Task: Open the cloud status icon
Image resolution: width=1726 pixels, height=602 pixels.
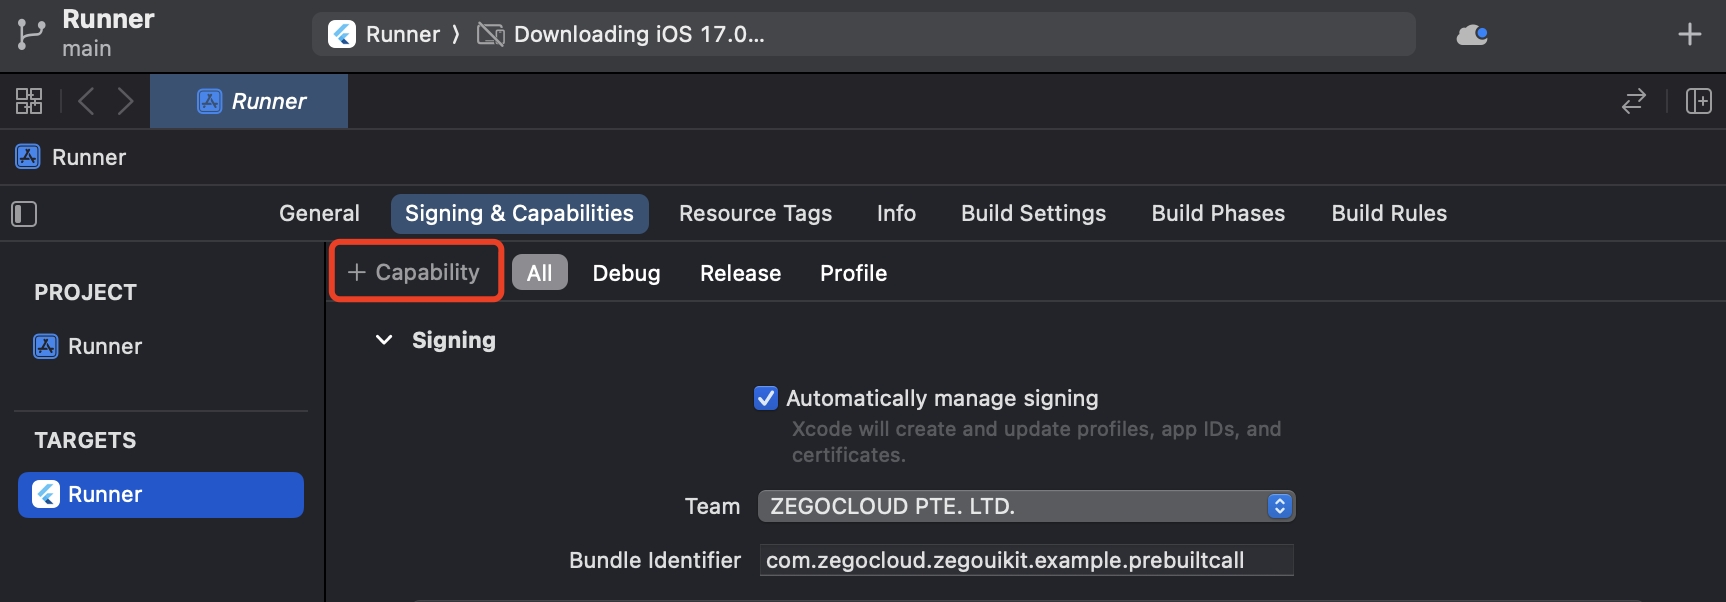Action: pos(1471,35)
